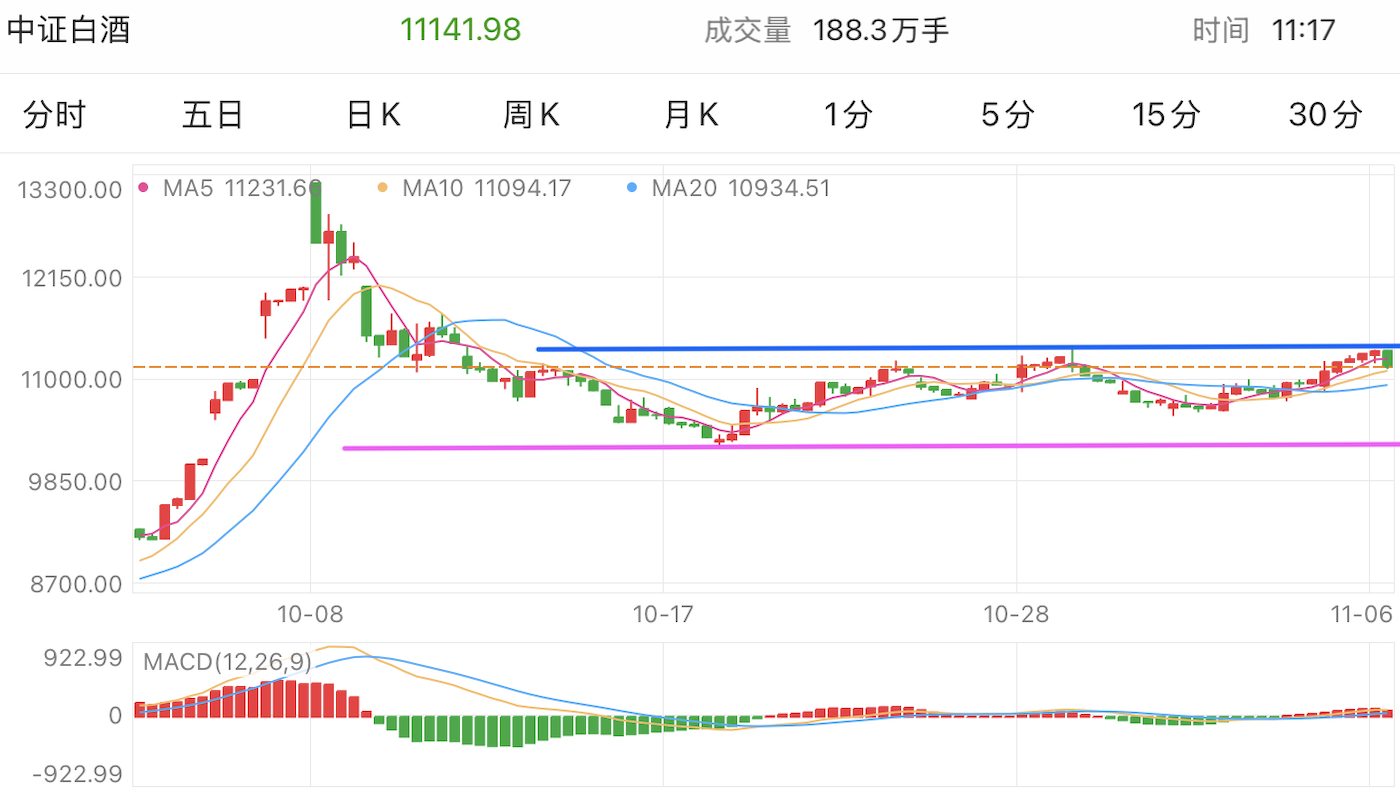1400x792 pixels.
Task: Click the 时间 label
Action: 1221,30
